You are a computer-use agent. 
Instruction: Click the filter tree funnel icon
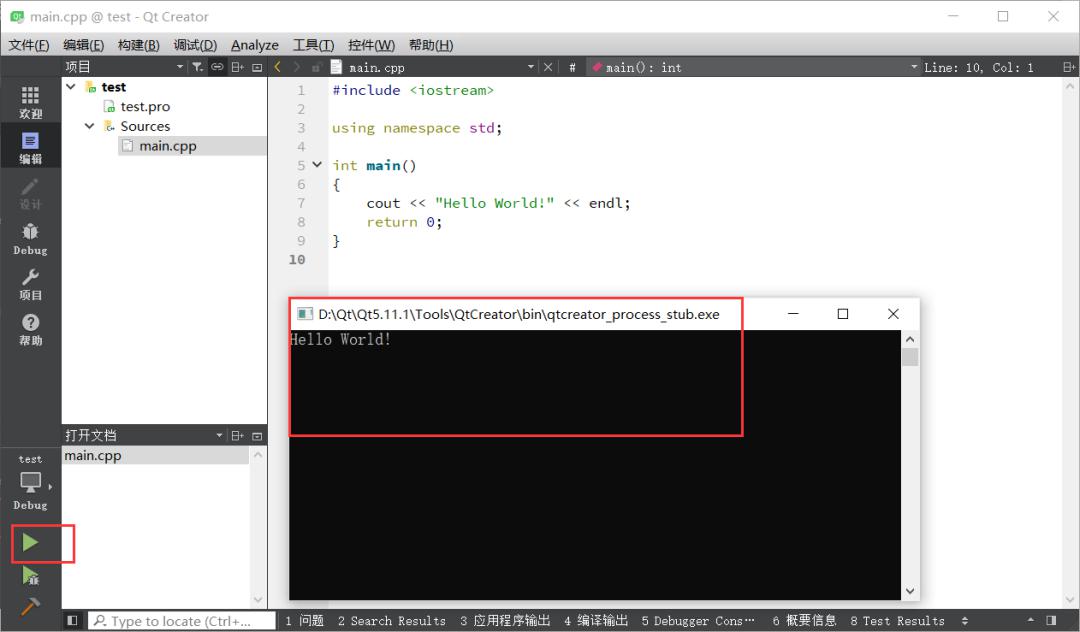tap(198, 67)
